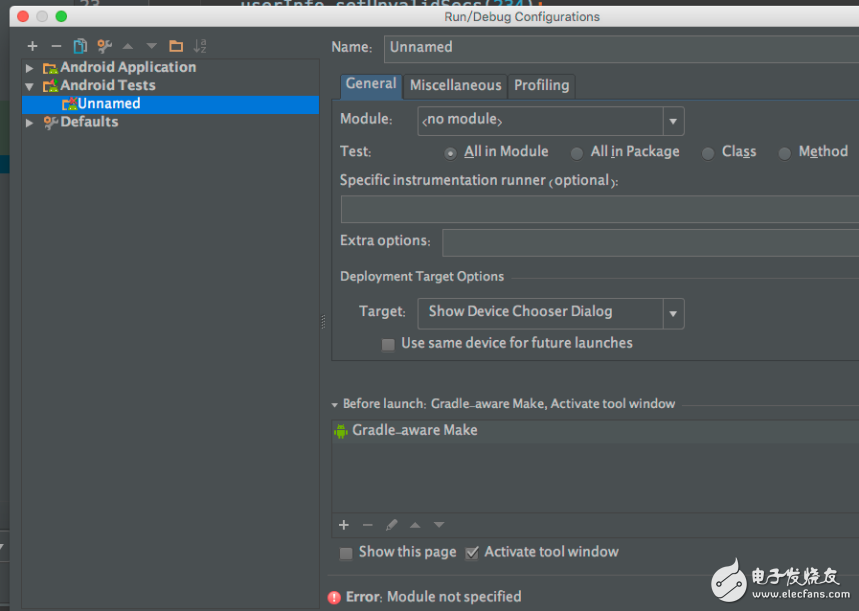Switch to the Miscellaneous tab
This screenshot has height=611, width=859.
[455, 86]
